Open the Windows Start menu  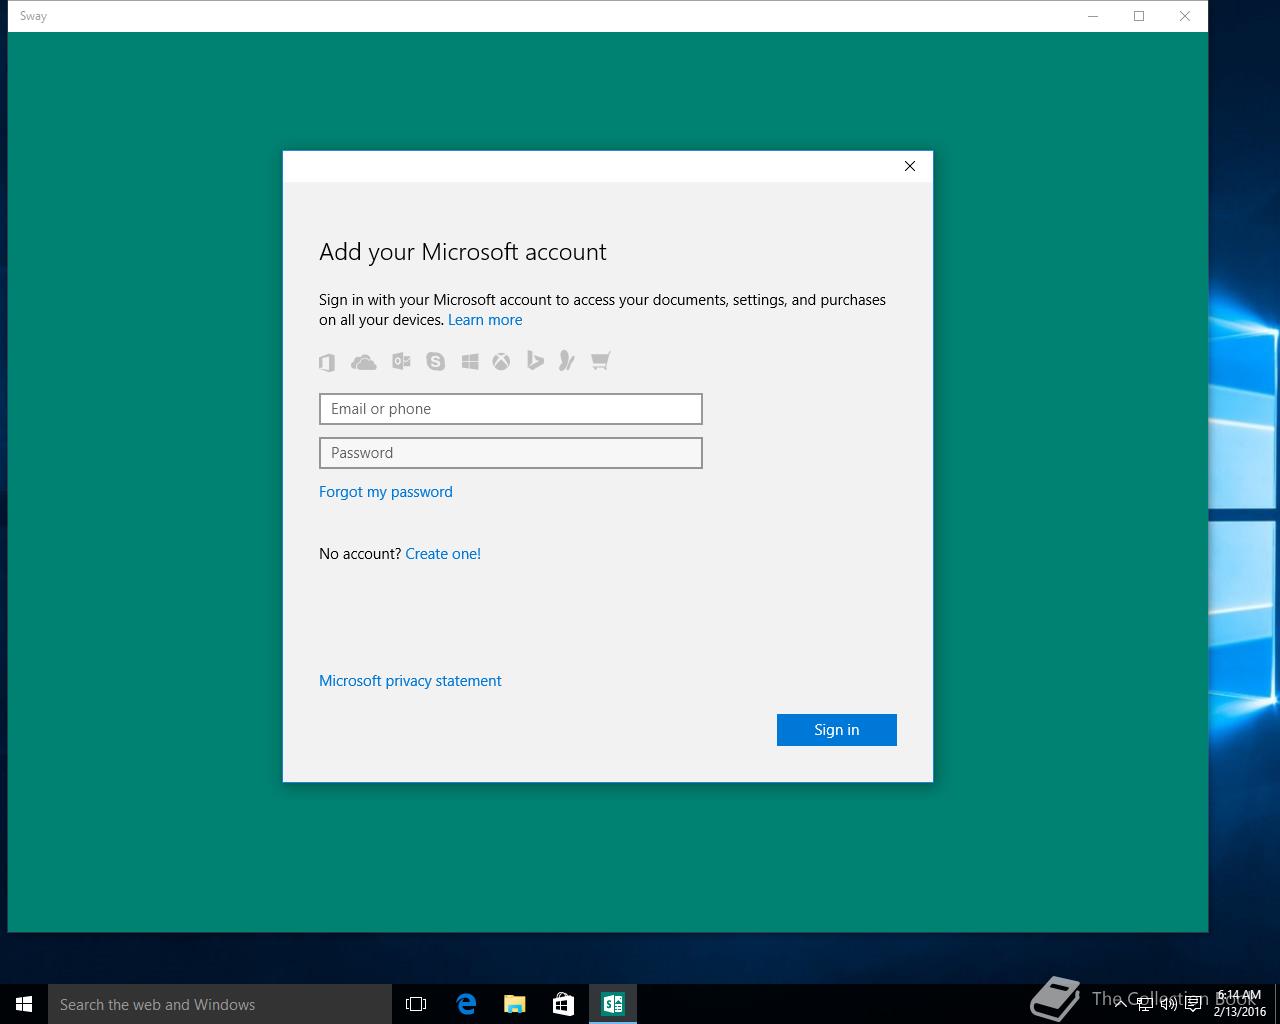click(24, 1004)
